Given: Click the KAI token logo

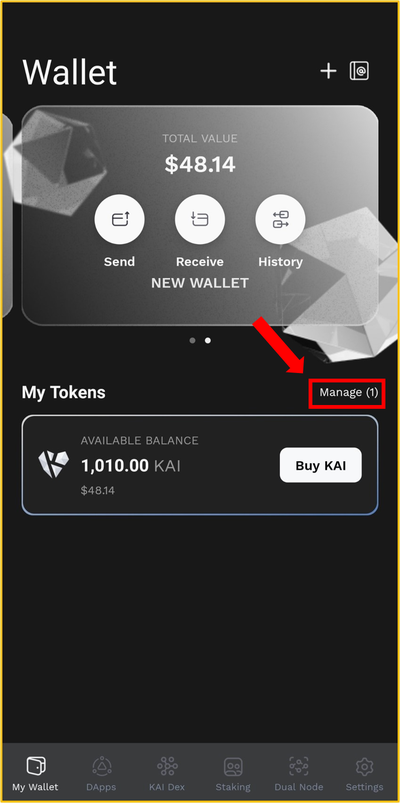Looking at the screenshot, I should point(53,464).
